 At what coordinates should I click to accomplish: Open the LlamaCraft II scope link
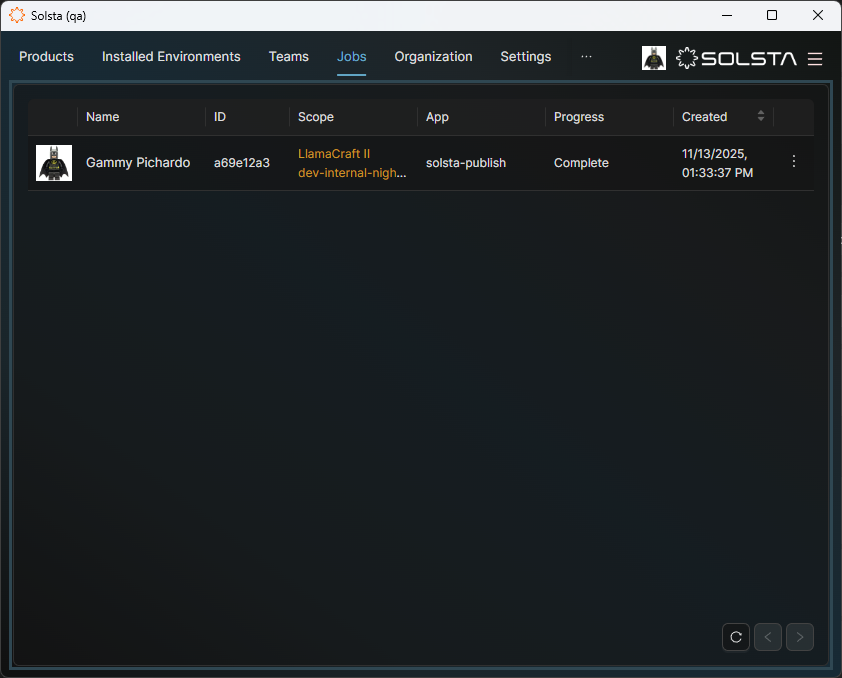pos(334,154)
